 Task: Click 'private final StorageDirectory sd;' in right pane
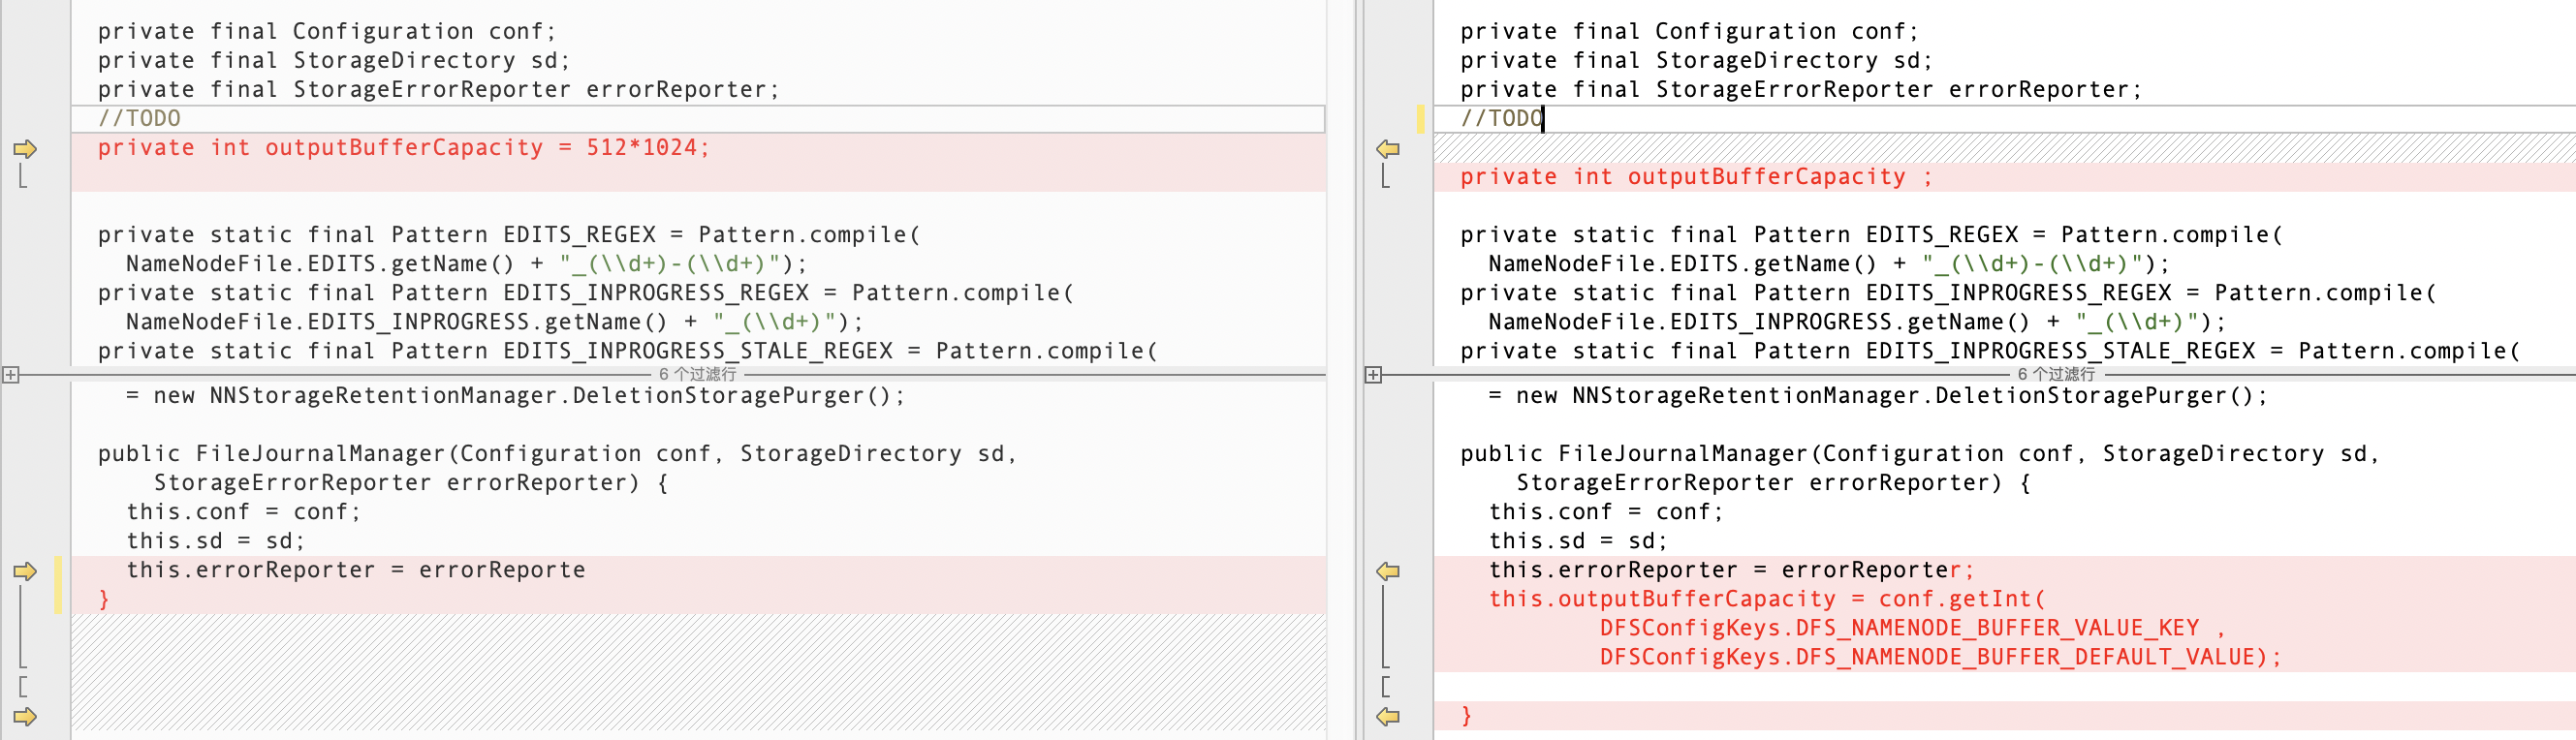1696,61
